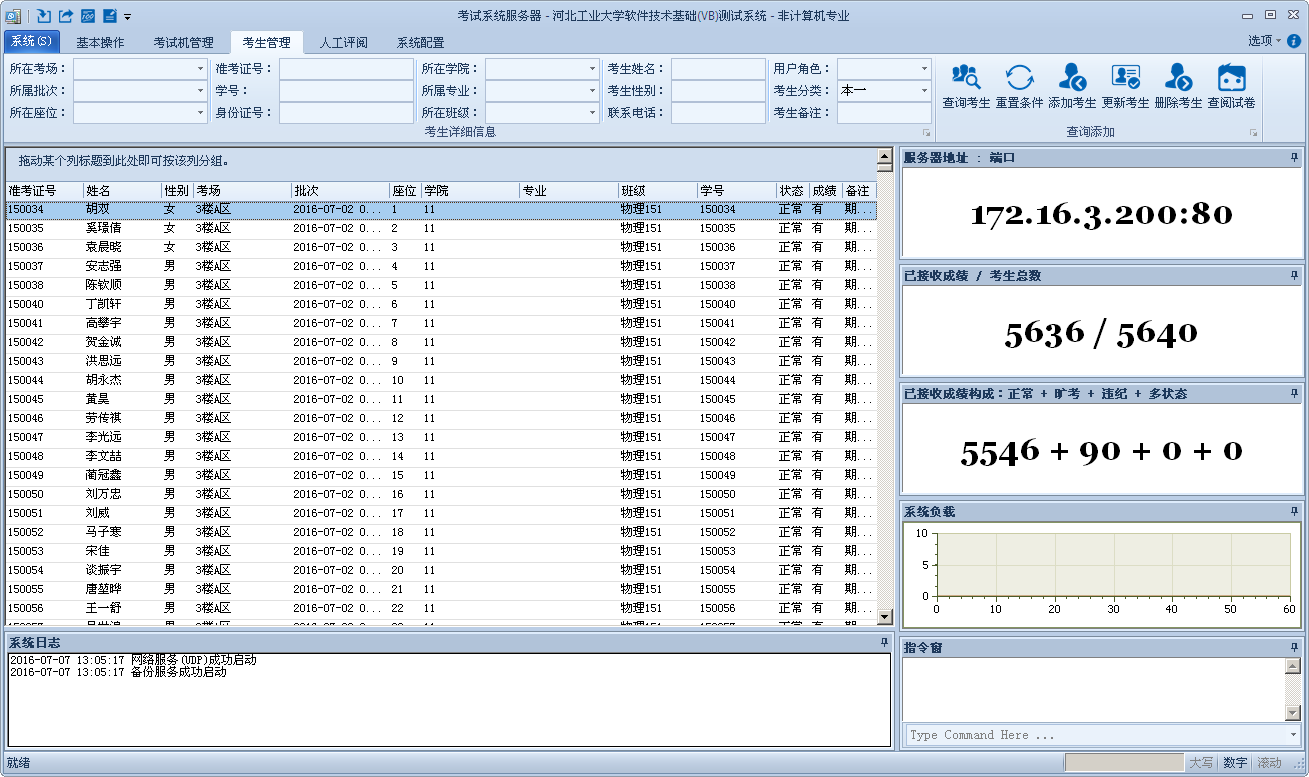Viewport: 1309px width, 777px height.
Task: Open 考生分类 dropdown showing 本一
Action: [x=924, y=91]
